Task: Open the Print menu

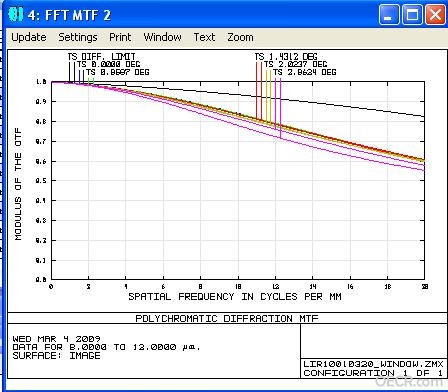Action: pyautogui.click(x=120, y=37)
